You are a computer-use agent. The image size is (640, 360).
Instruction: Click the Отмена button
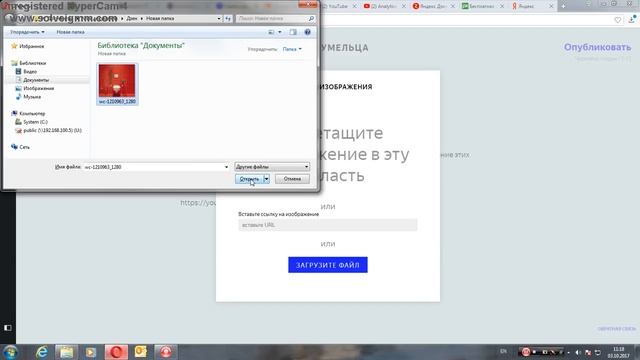(292, 179)
